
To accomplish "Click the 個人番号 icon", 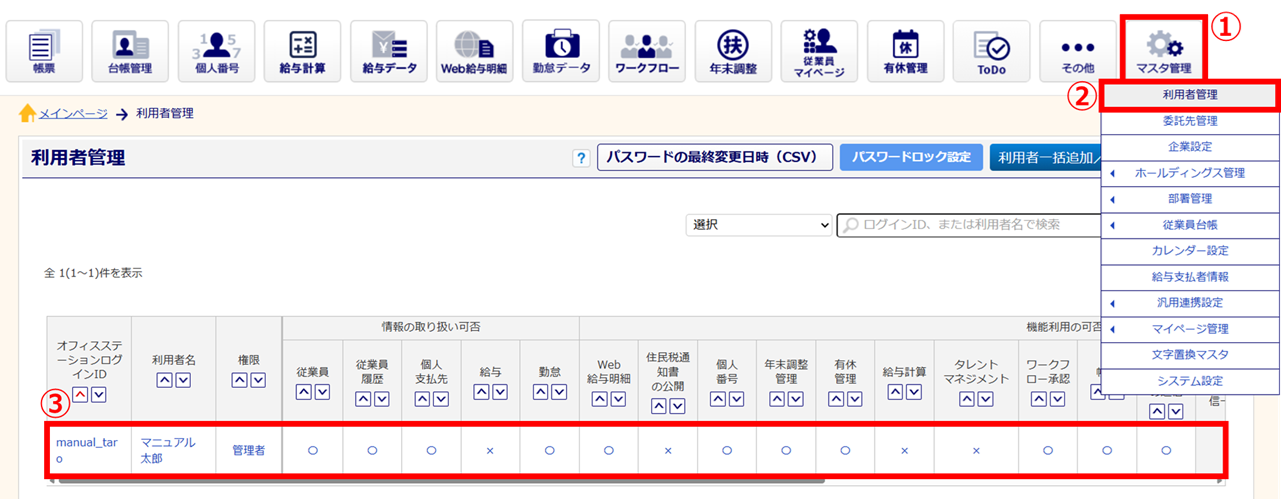I will 215,50.
